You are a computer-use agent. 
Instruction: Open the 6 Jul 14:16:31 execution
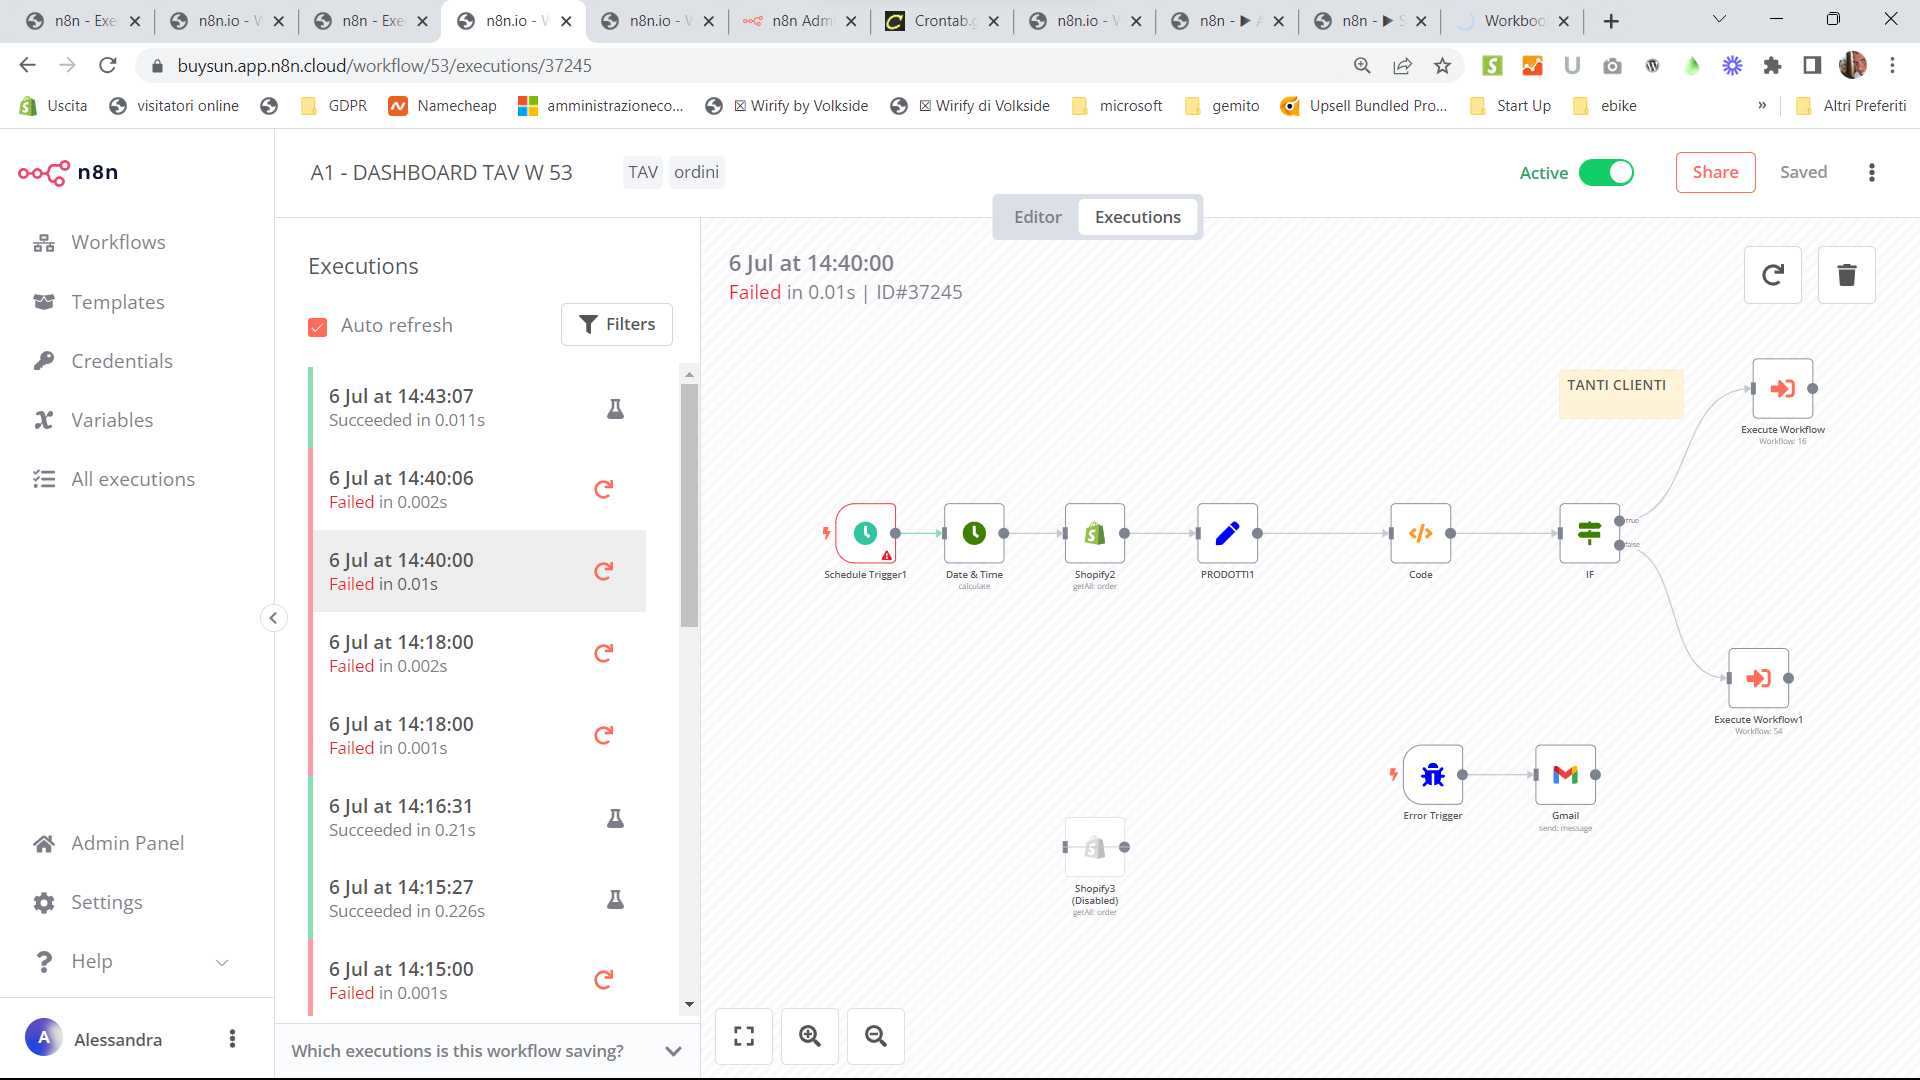click(x=402, y=817)
